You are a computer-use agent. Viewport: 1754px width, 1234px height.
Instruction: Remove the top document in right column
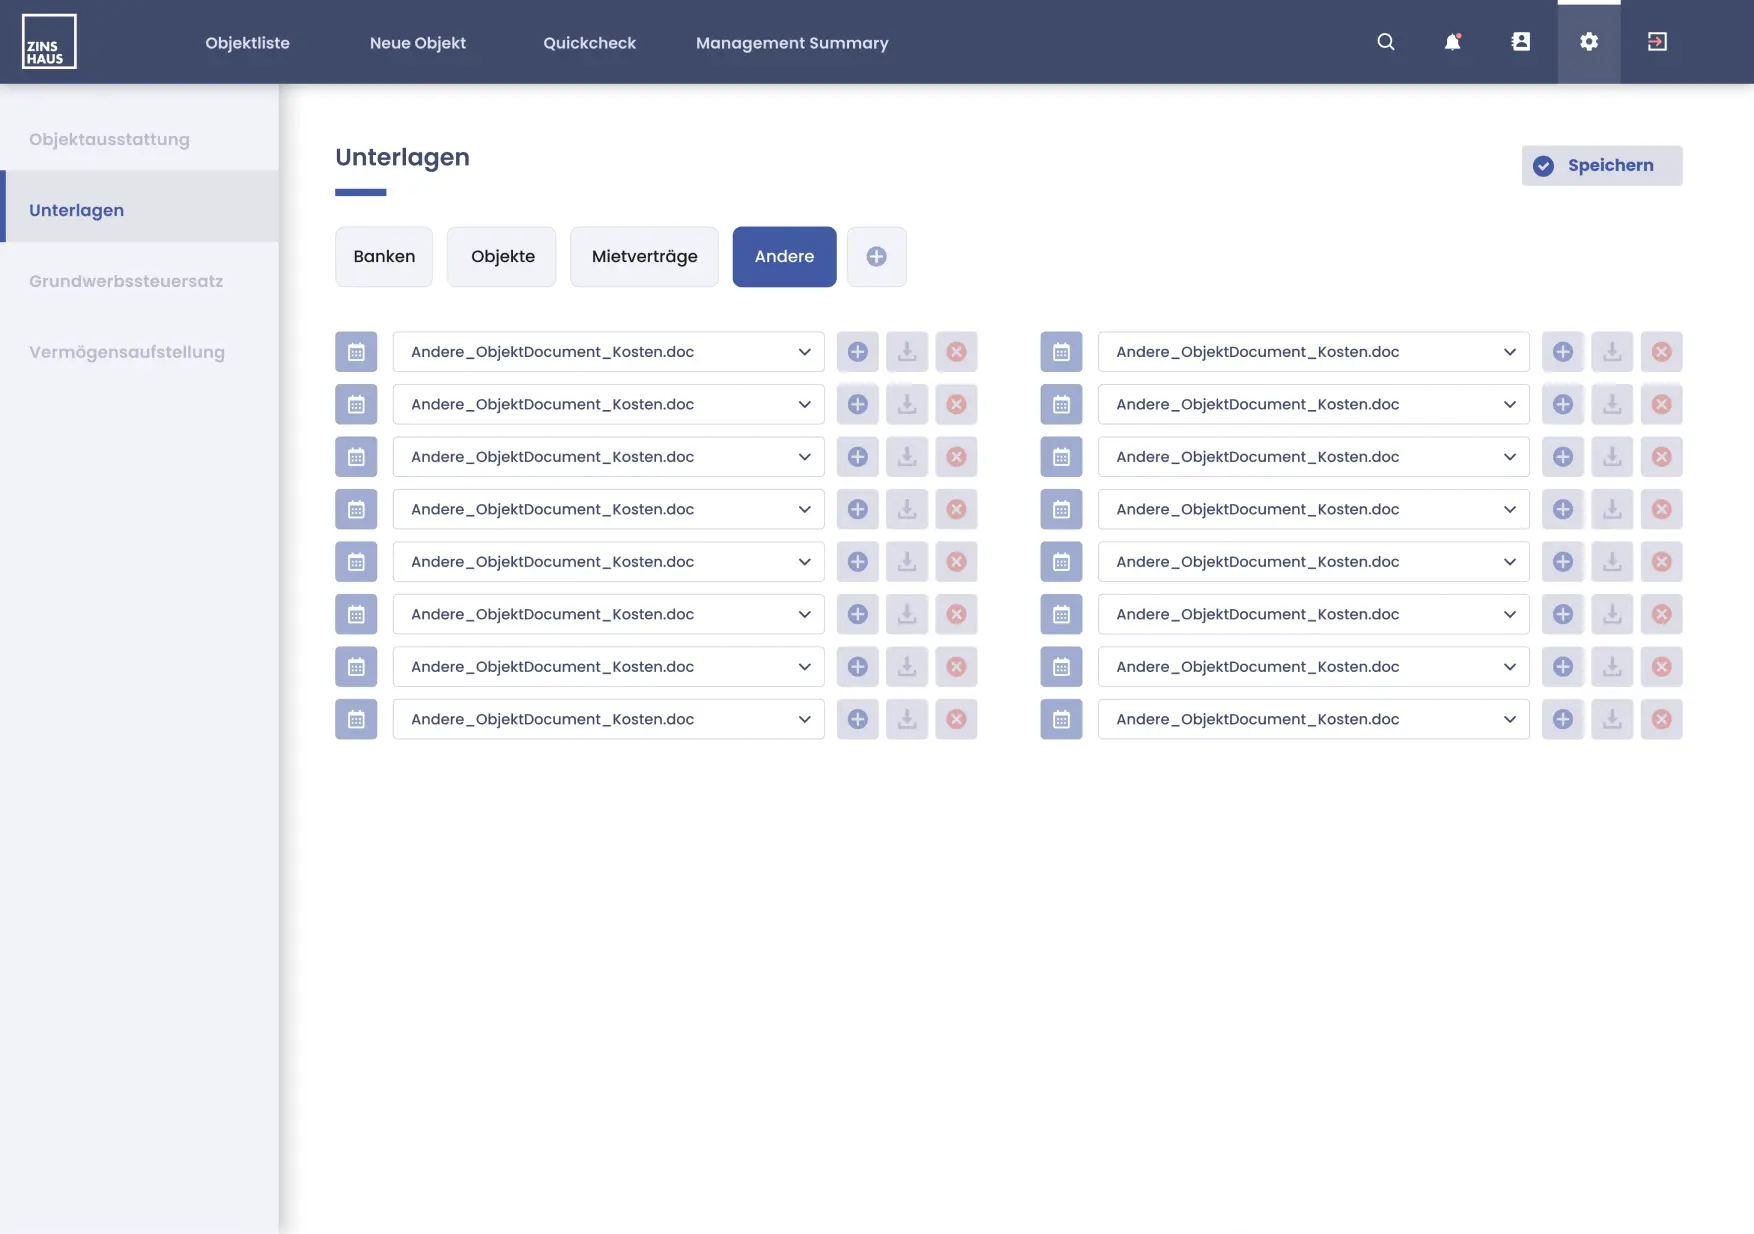(x=1662, y=352)
